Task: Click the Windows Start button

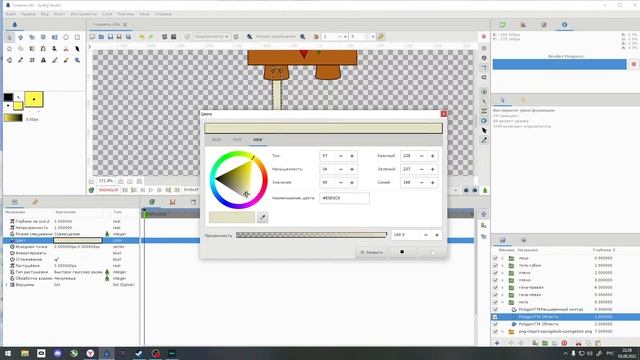Action: pyautogui.click(x=8, y=353)
